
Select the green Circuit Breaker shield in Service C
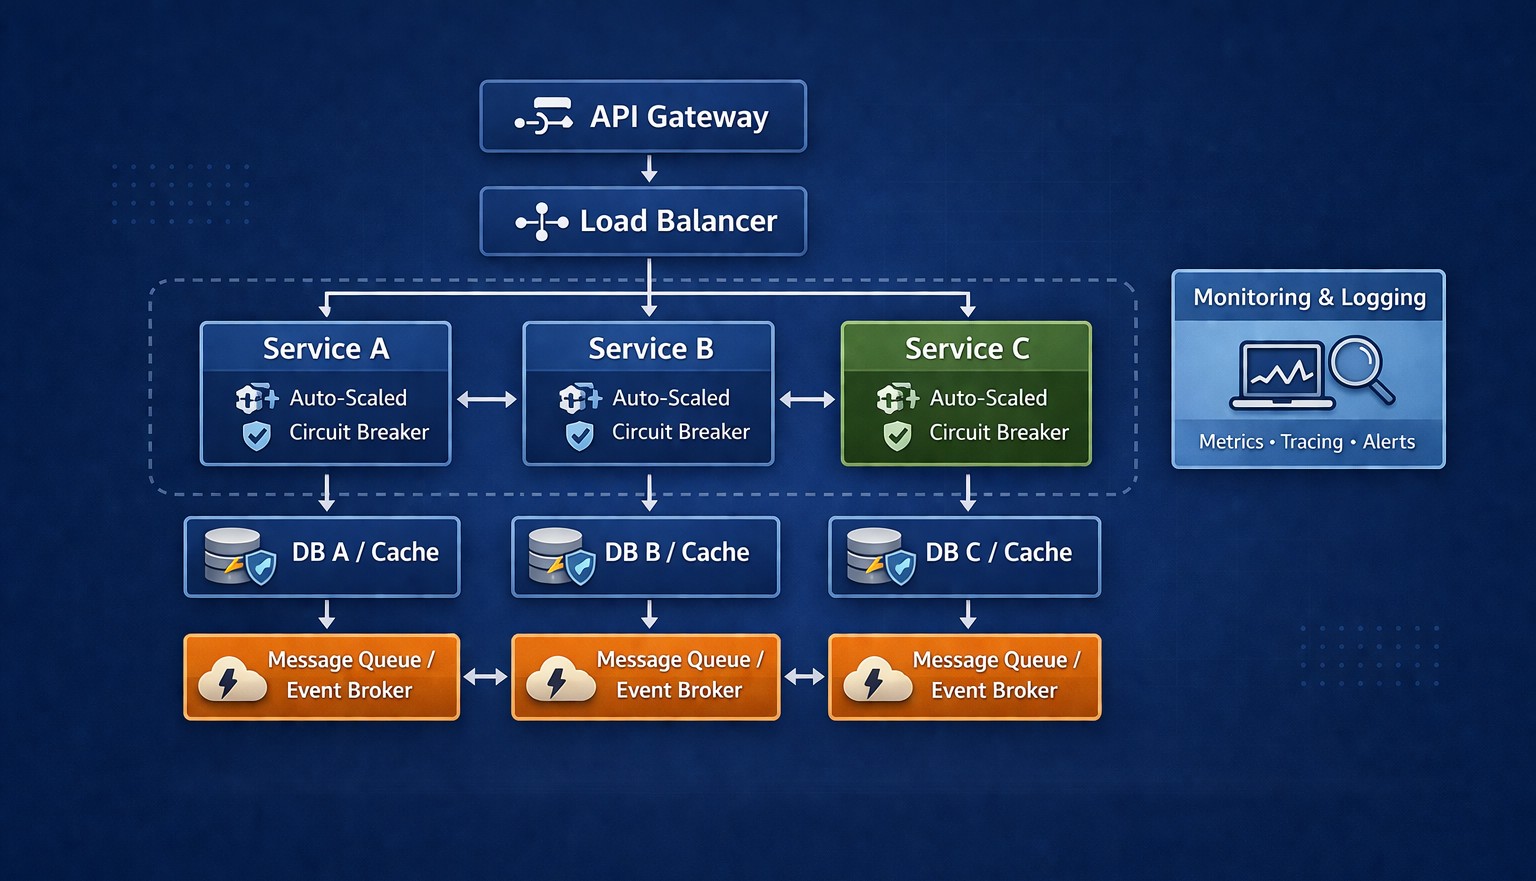898,435
